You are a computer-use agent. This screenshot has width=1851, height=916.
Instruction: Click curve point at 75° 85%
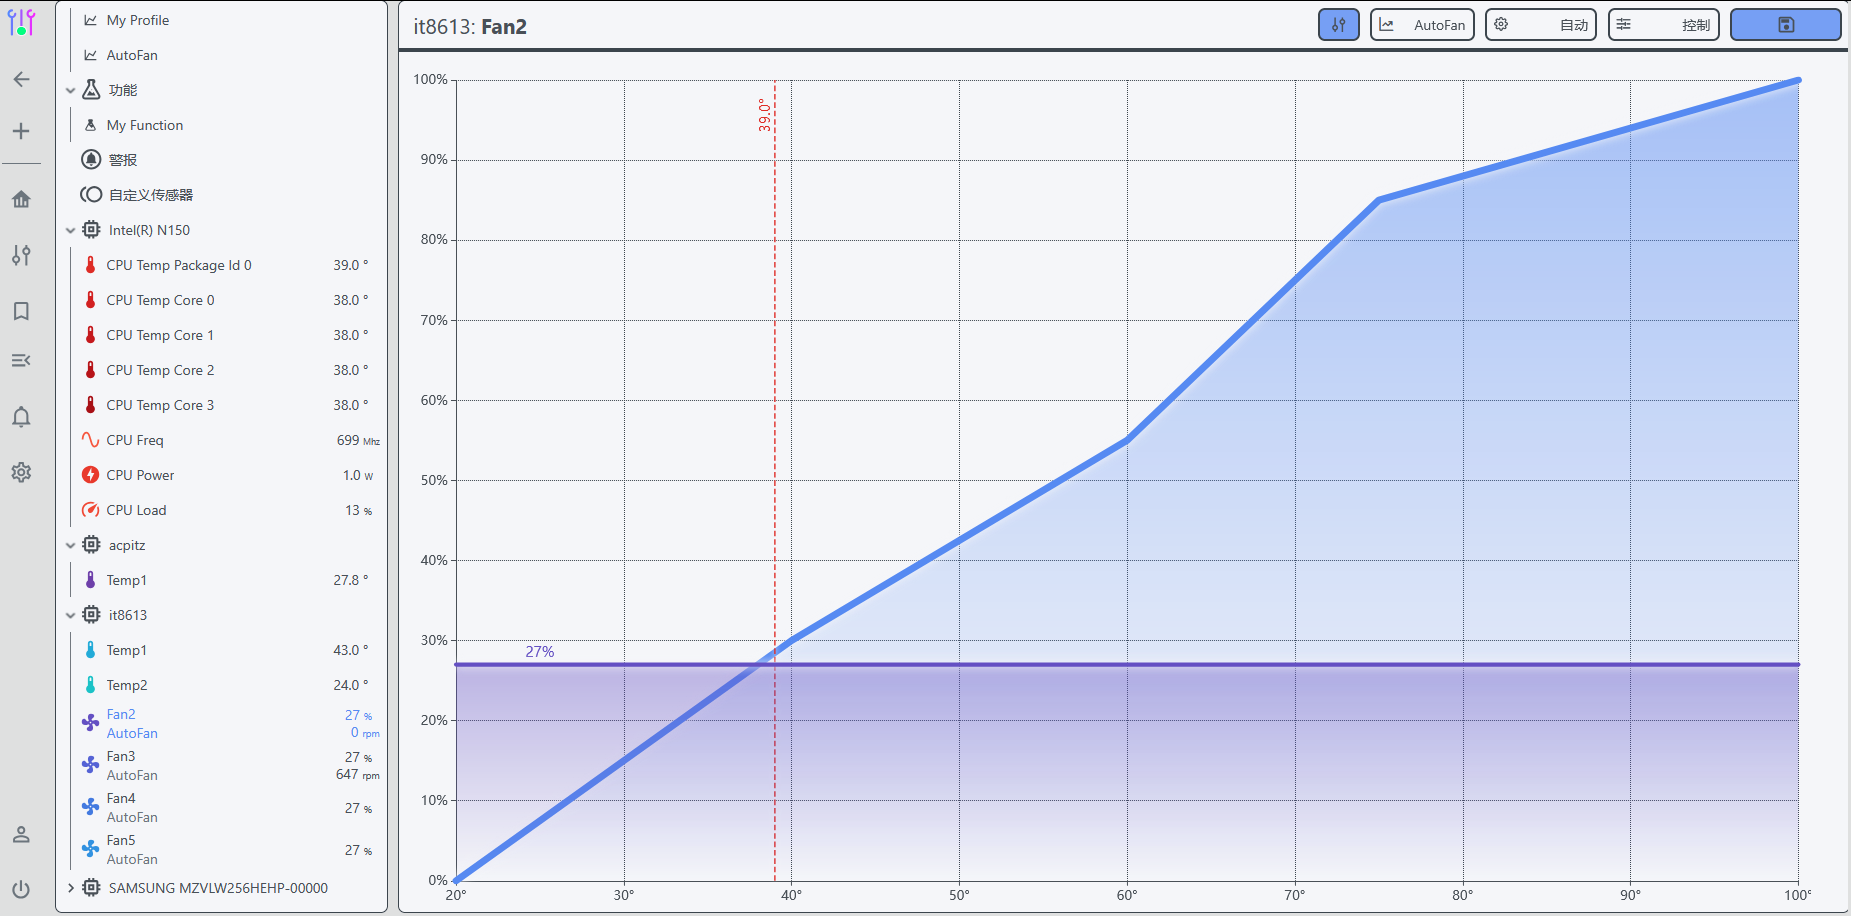(x=1379, y=200)
